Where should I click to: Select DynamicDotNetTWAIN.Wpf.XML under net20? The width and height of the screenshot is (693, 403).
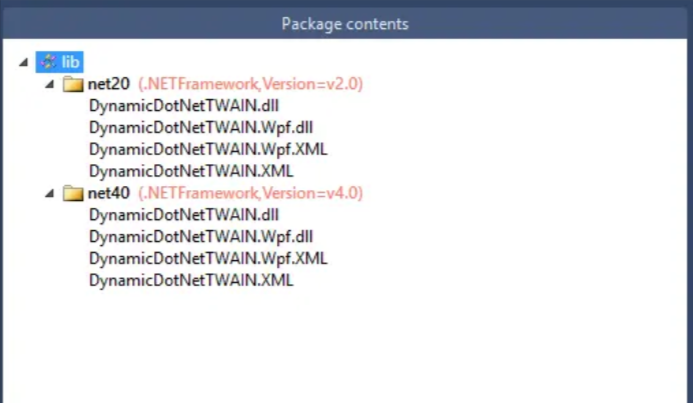pyautogui.click(x=208, y=149)
